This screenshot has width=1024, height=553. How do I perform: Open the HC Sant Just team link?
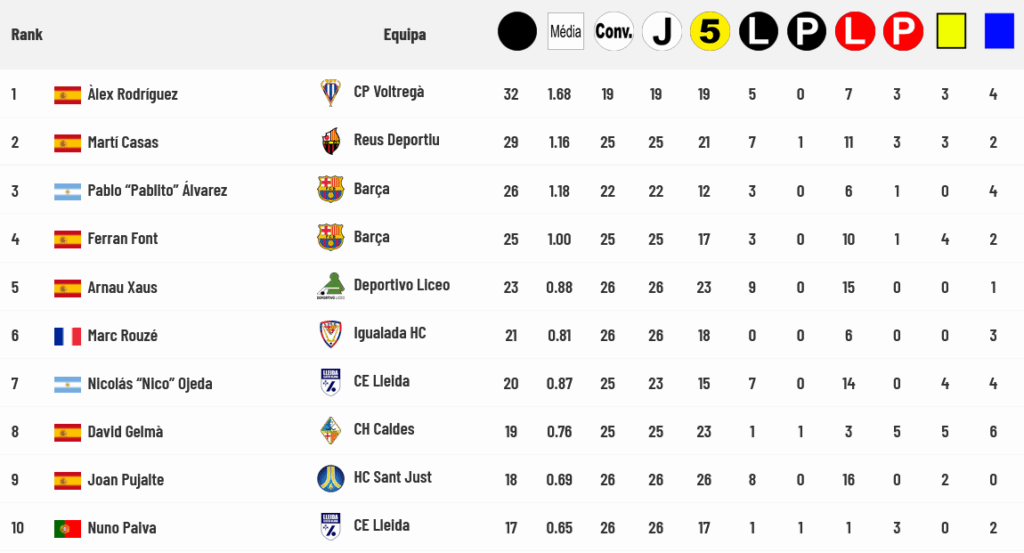coord(392,477)
